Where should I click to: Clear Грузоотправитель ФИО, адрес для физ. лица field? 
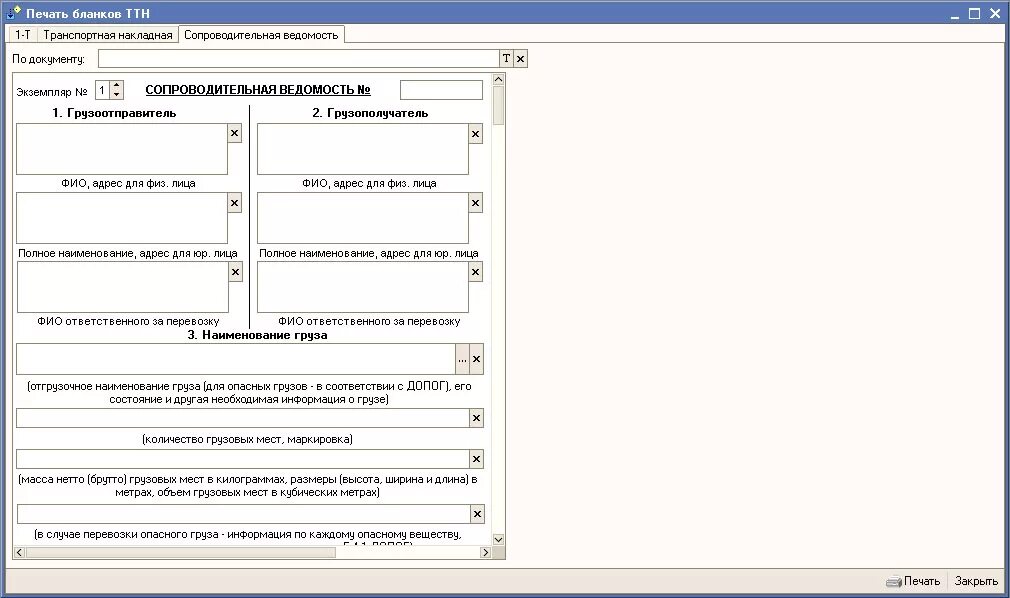[234, 133]
